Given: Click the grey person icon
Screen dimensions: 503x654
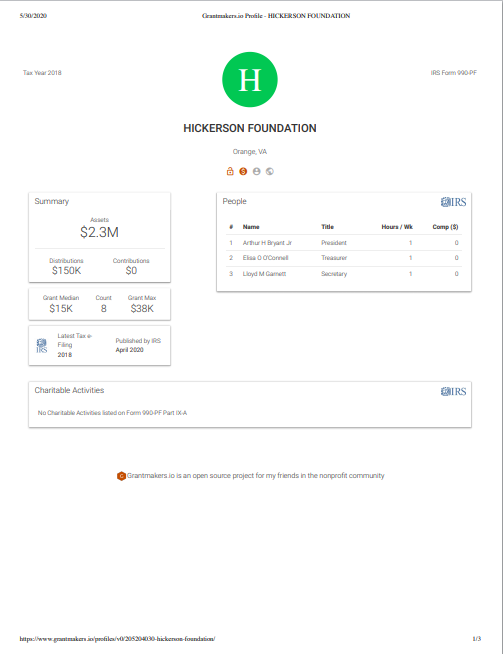Looking at the screenshot, I should (257, 171).
